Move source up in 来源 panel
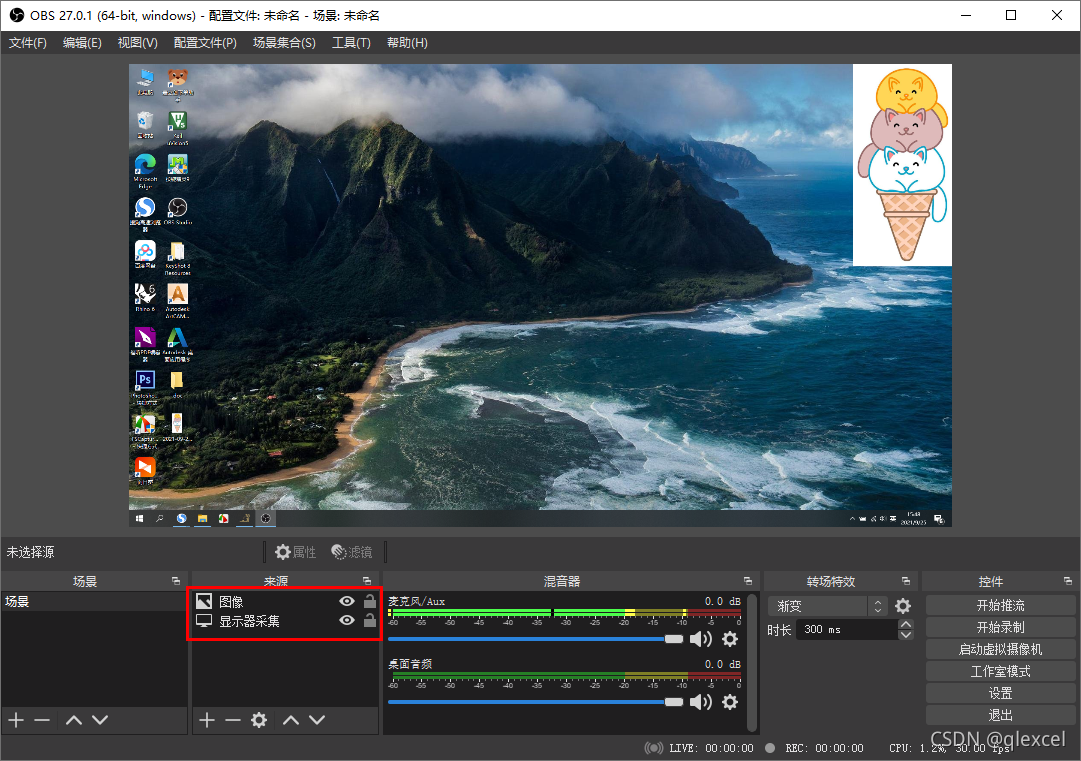The width and height of the screenshot is (1081, 761). pos(291,720)
